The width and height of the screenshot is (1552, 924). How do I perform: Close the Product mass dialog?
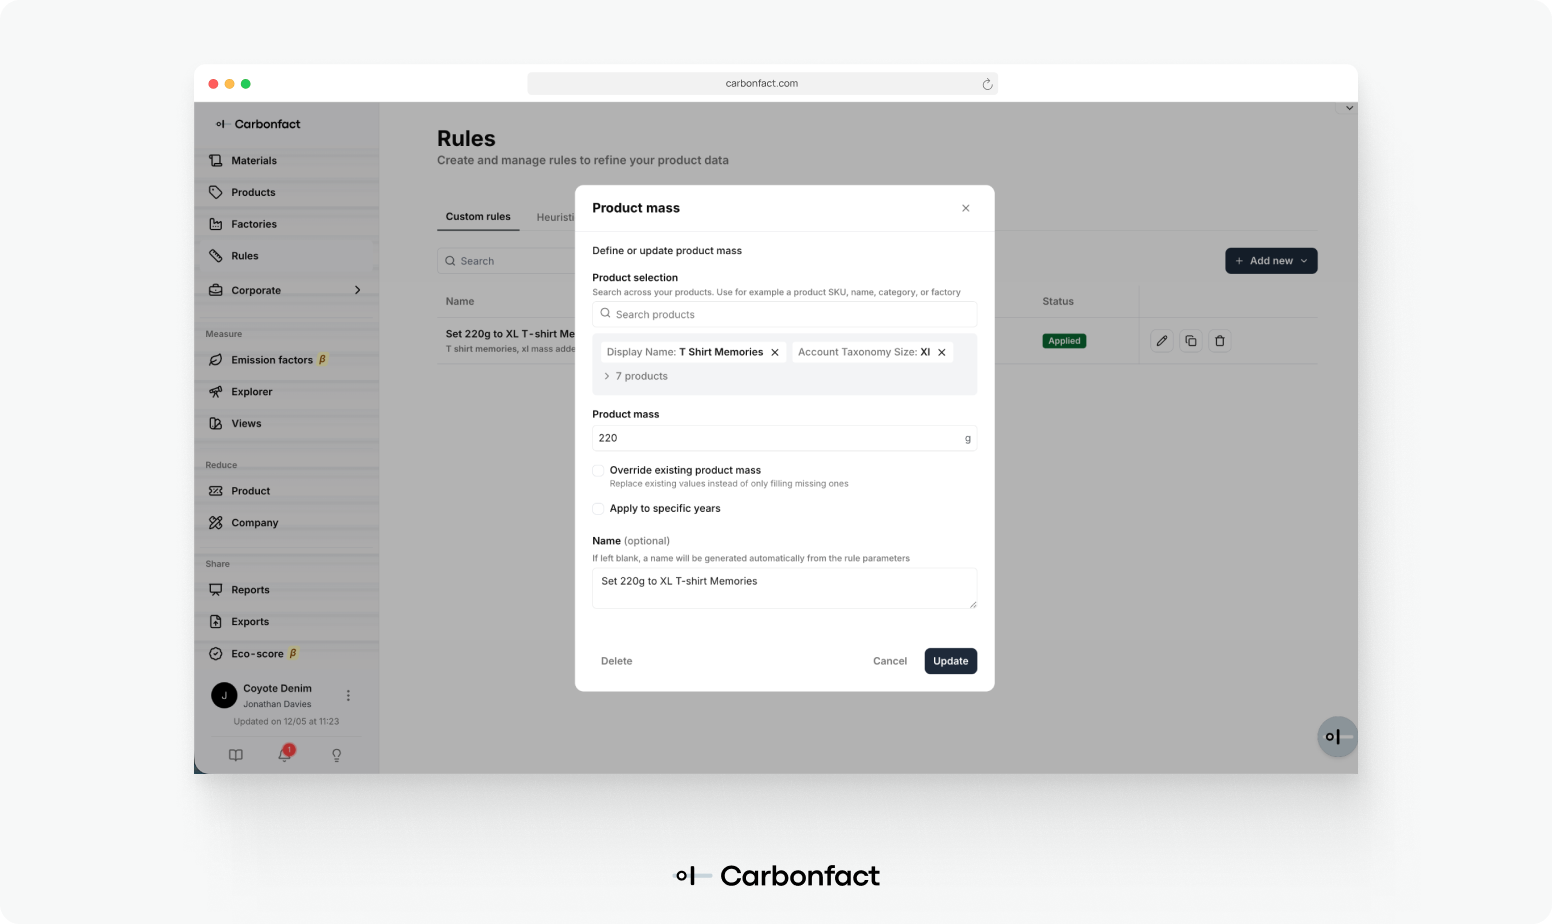[966, 208]
